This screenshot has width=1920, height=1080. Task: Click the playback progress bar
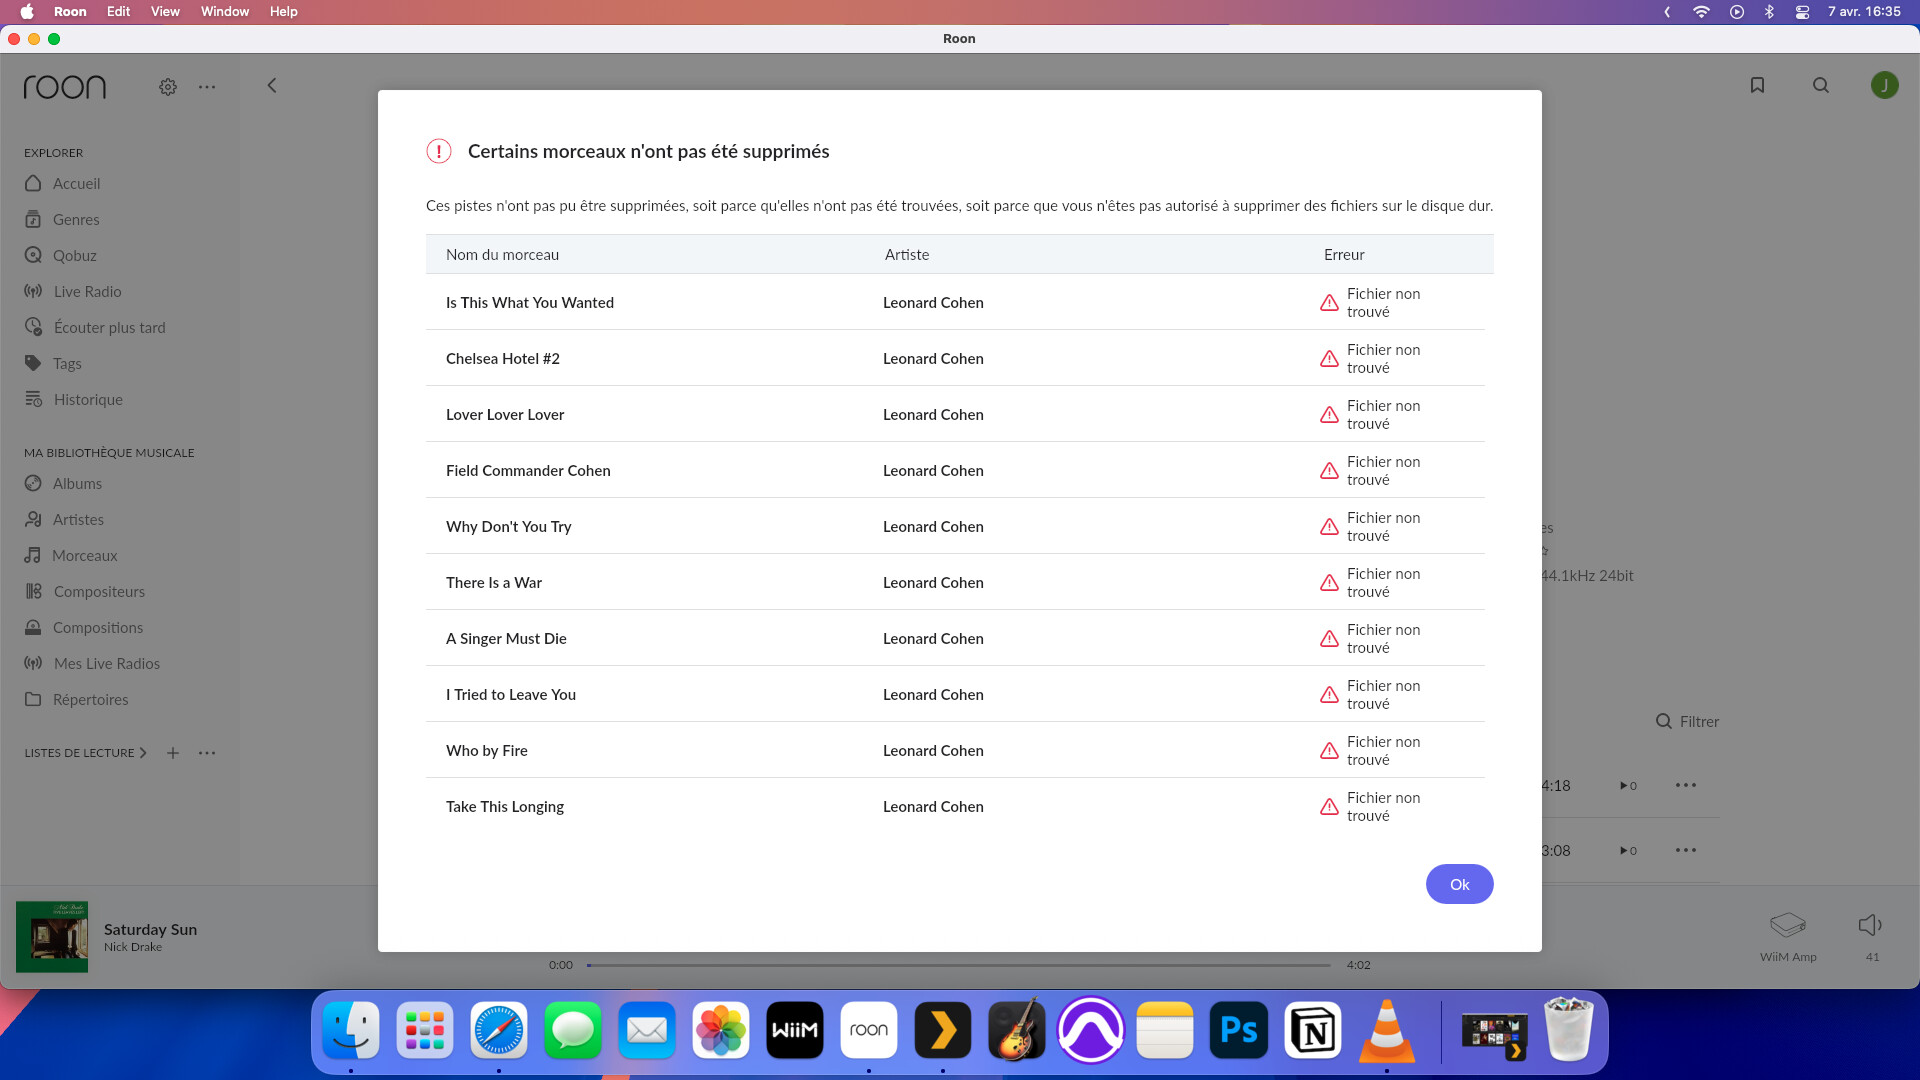pos(958,965)
